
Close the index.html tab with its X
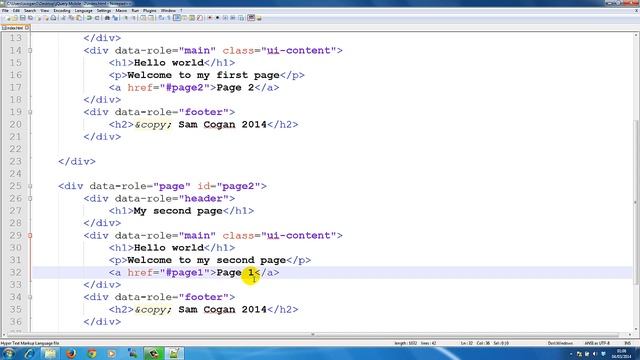tap(27, 28)
